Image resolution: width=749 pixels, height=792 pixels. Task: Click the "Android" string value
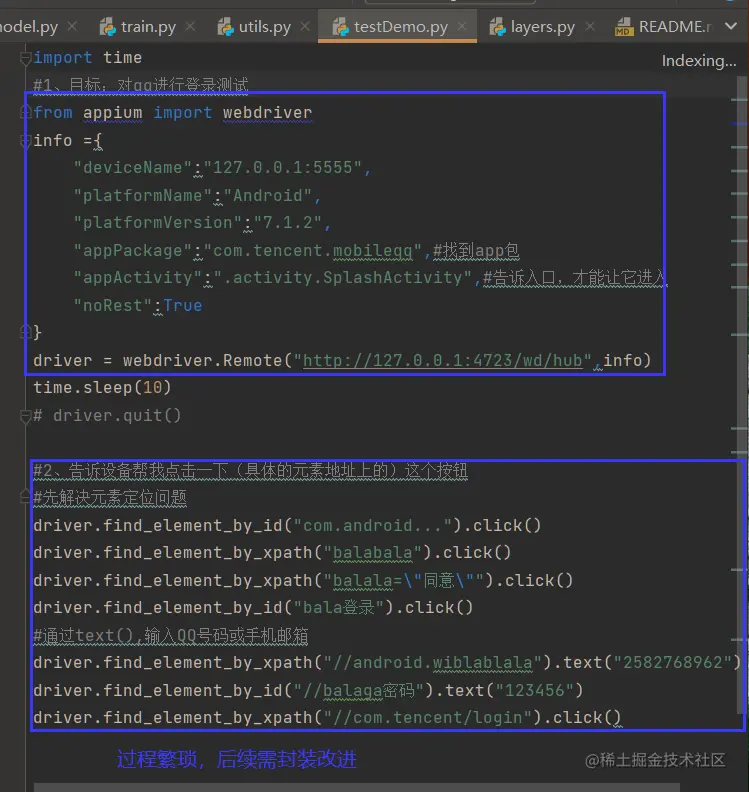268,195
